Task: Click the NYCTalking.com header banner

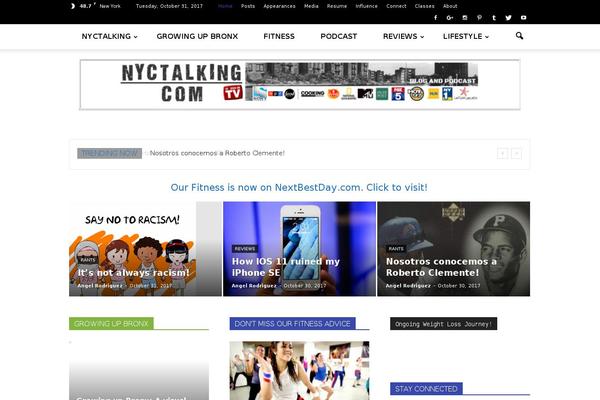Action: pos(300,85)
